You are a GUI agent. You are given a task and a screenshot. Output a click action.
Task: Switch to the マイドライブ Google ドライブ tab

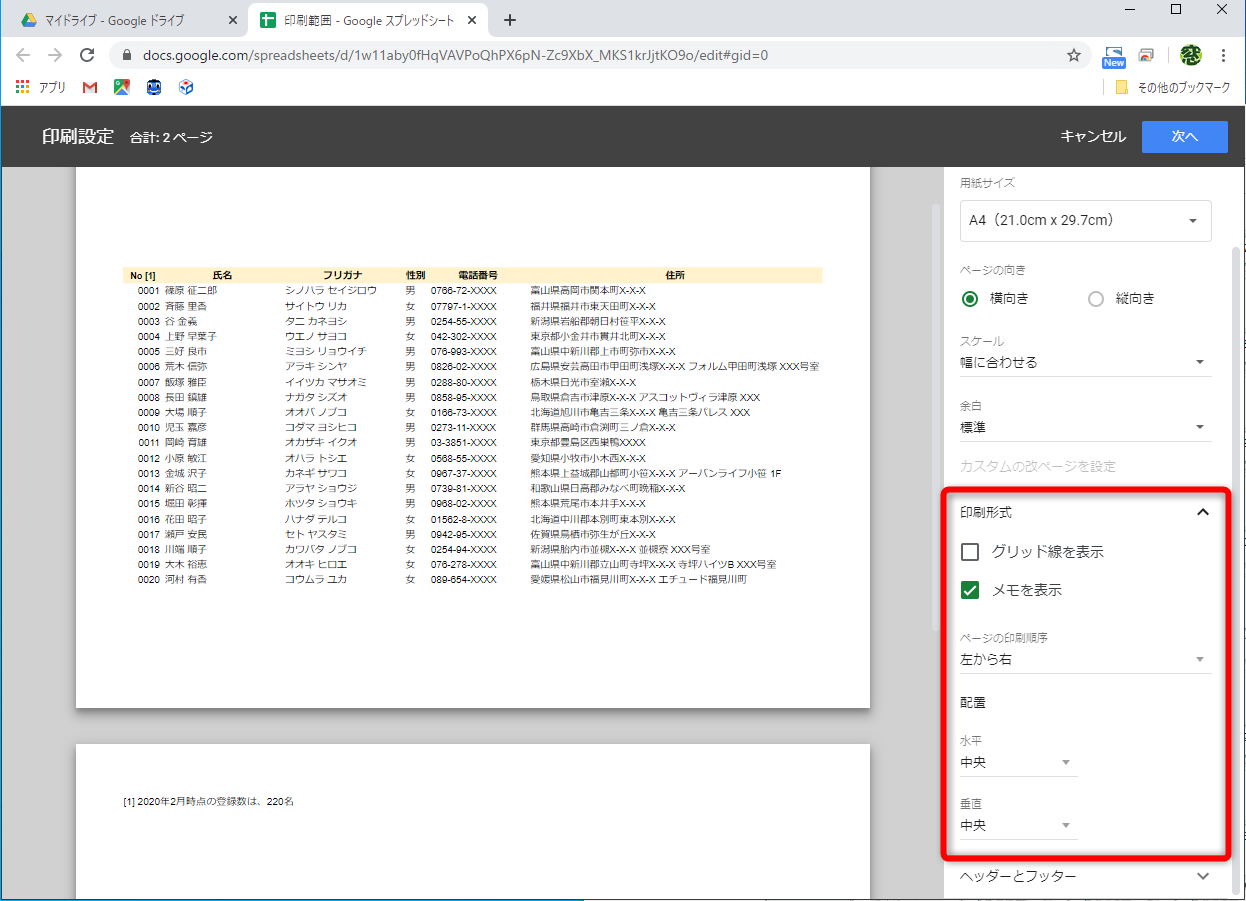pos(126,20)
